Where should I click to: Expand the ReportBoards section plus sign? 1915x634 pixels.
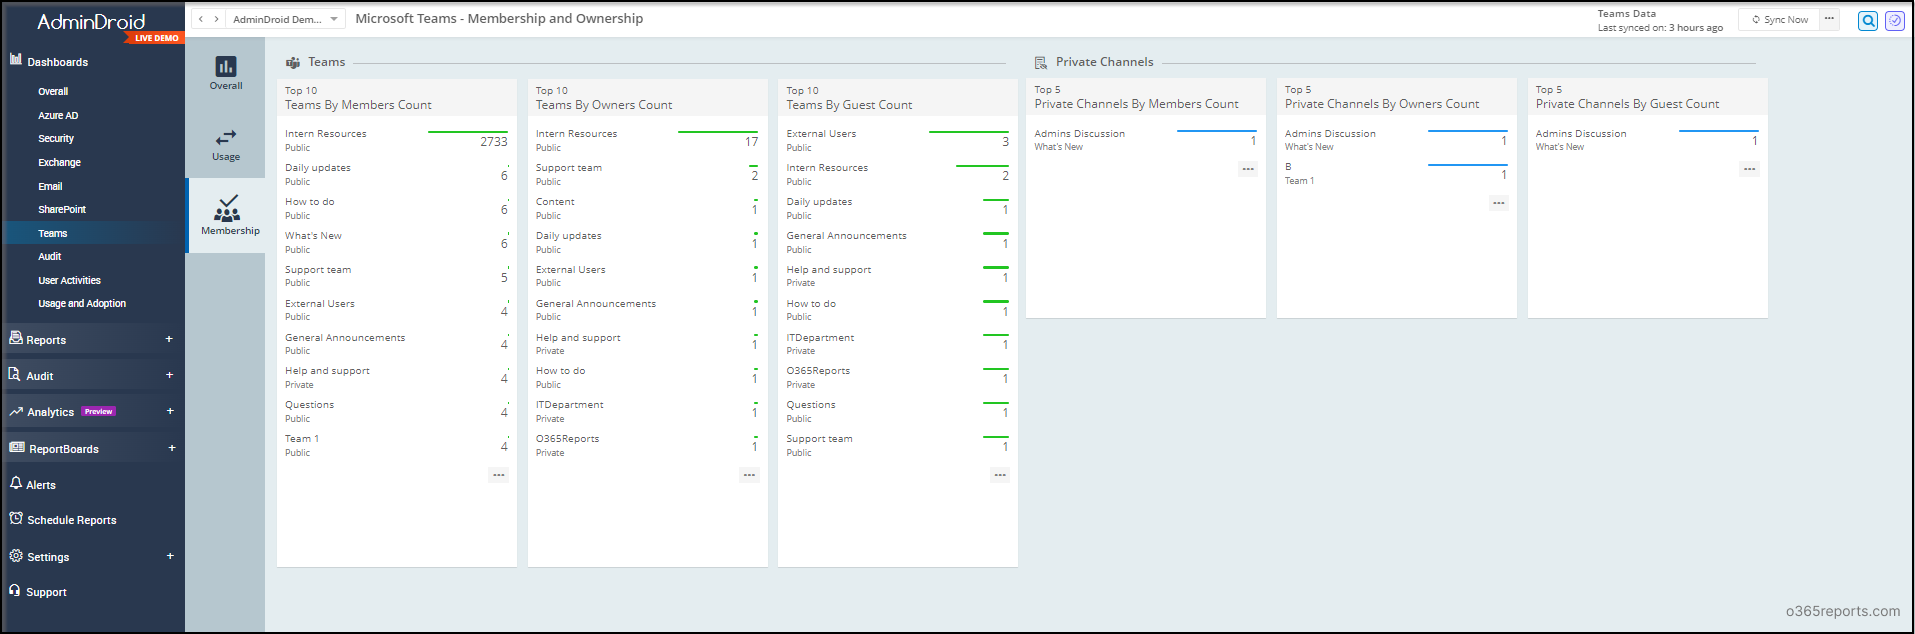coord(172,448)
